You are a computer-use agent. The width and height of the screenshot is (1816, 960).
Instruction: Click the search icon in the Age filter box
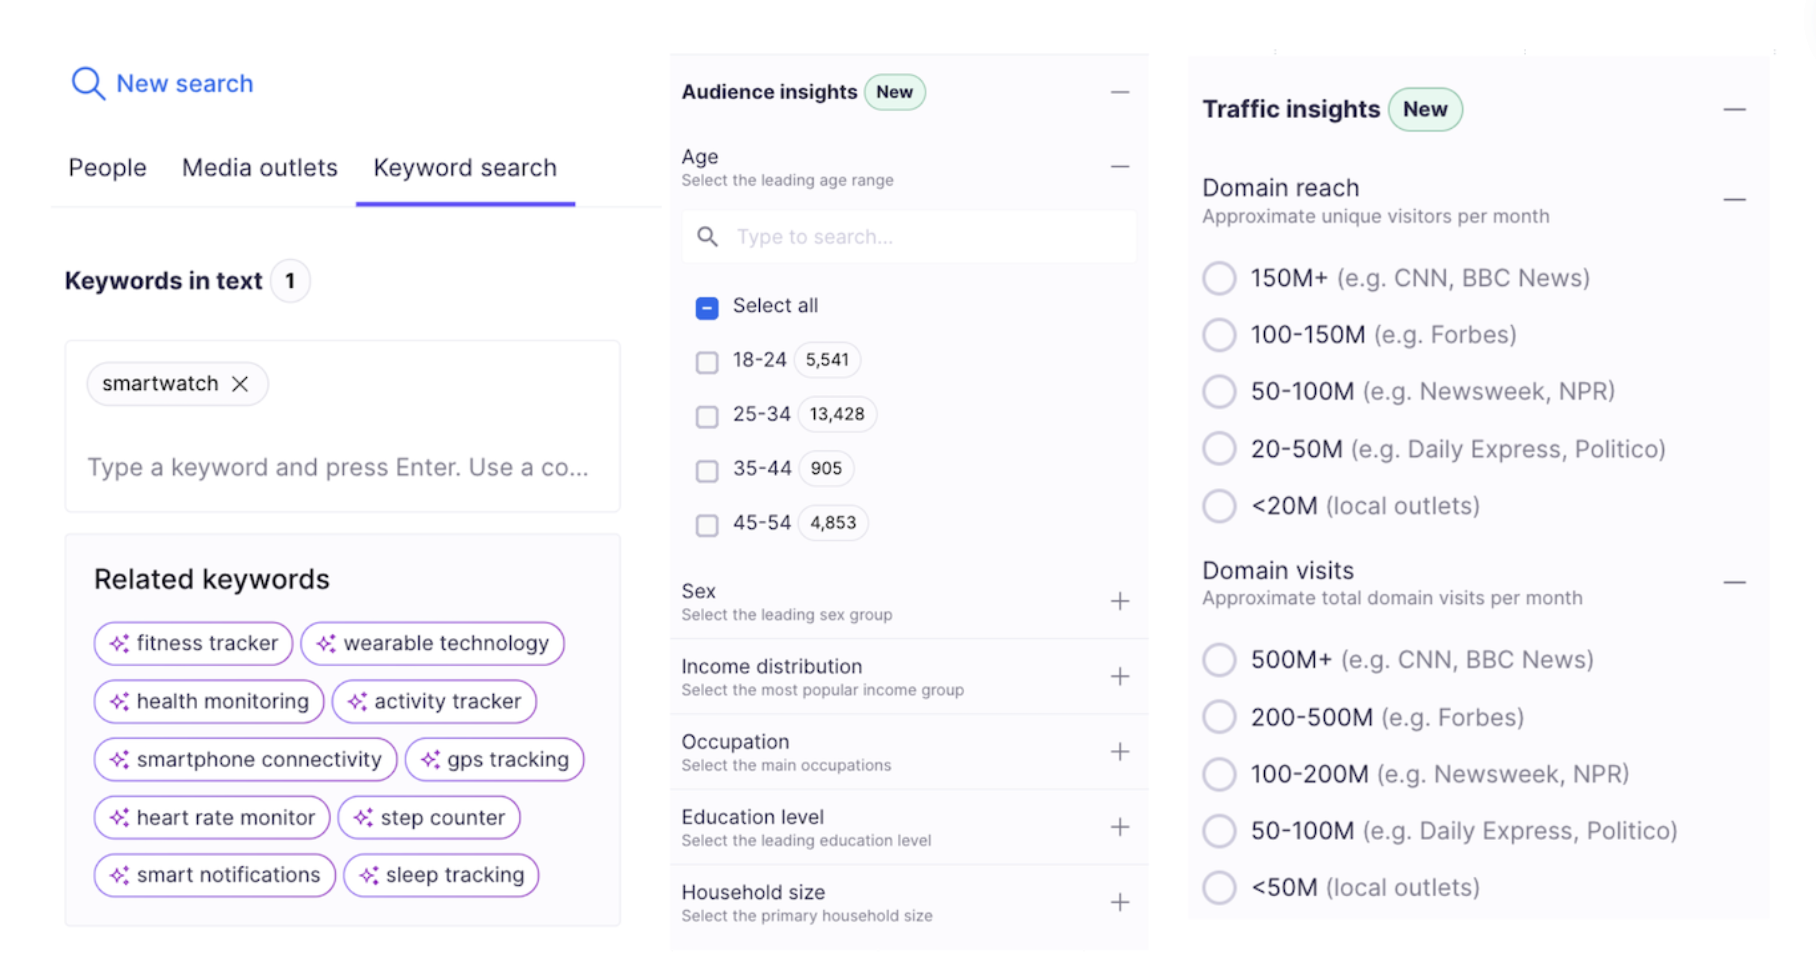708,236
